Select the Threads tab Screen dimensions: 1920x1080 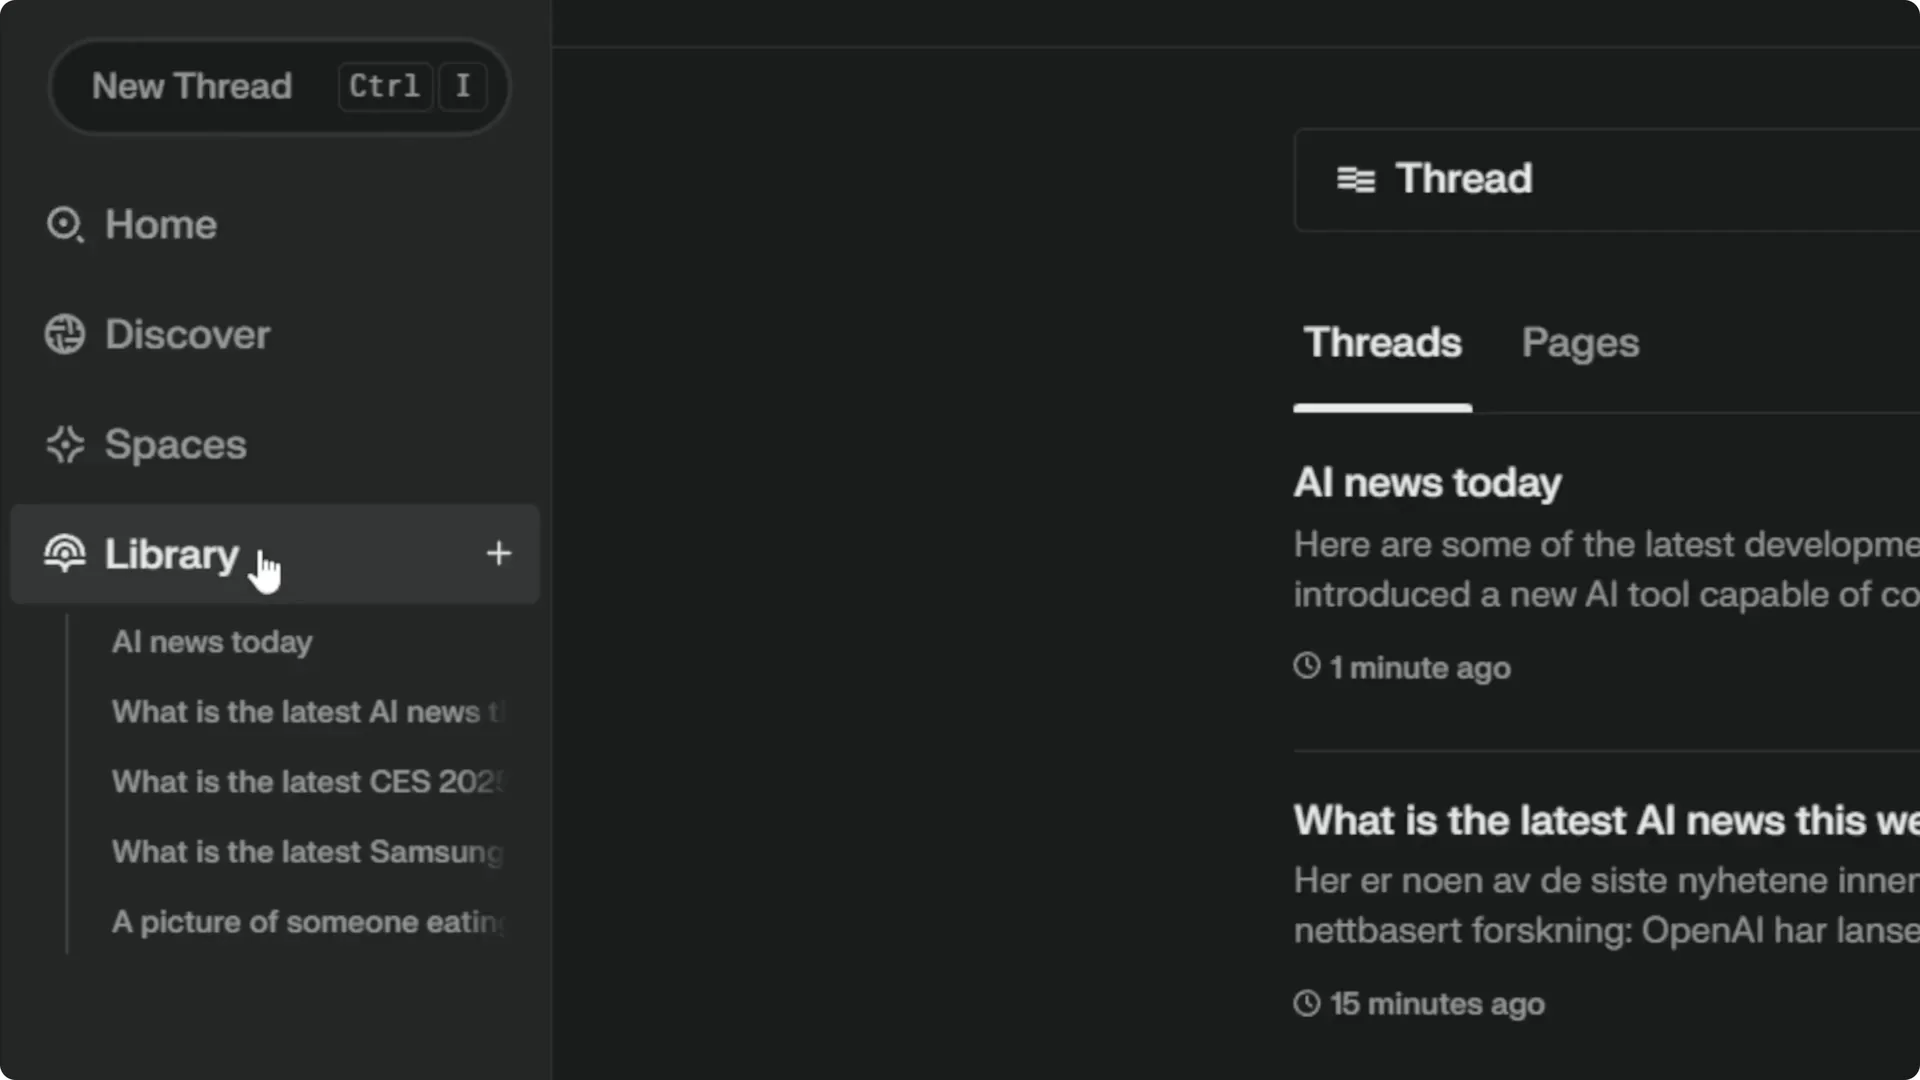[x=1382, y=343]
